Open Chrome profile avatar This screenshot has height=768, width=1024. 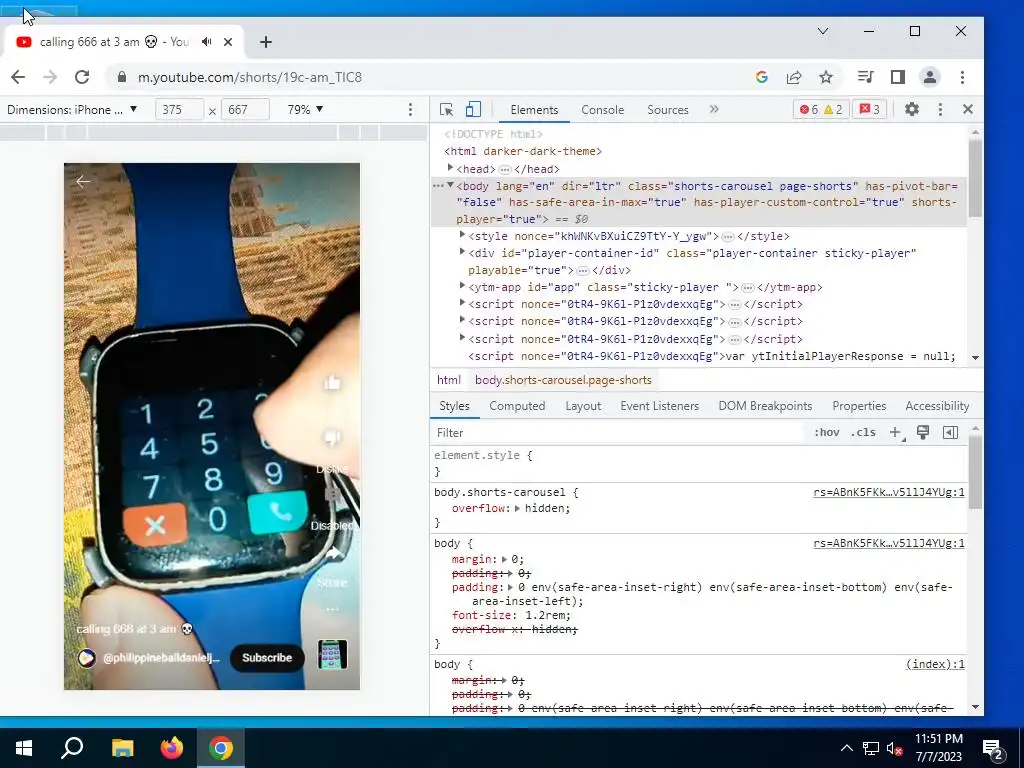pyautogui.click(x=929, y=77)
